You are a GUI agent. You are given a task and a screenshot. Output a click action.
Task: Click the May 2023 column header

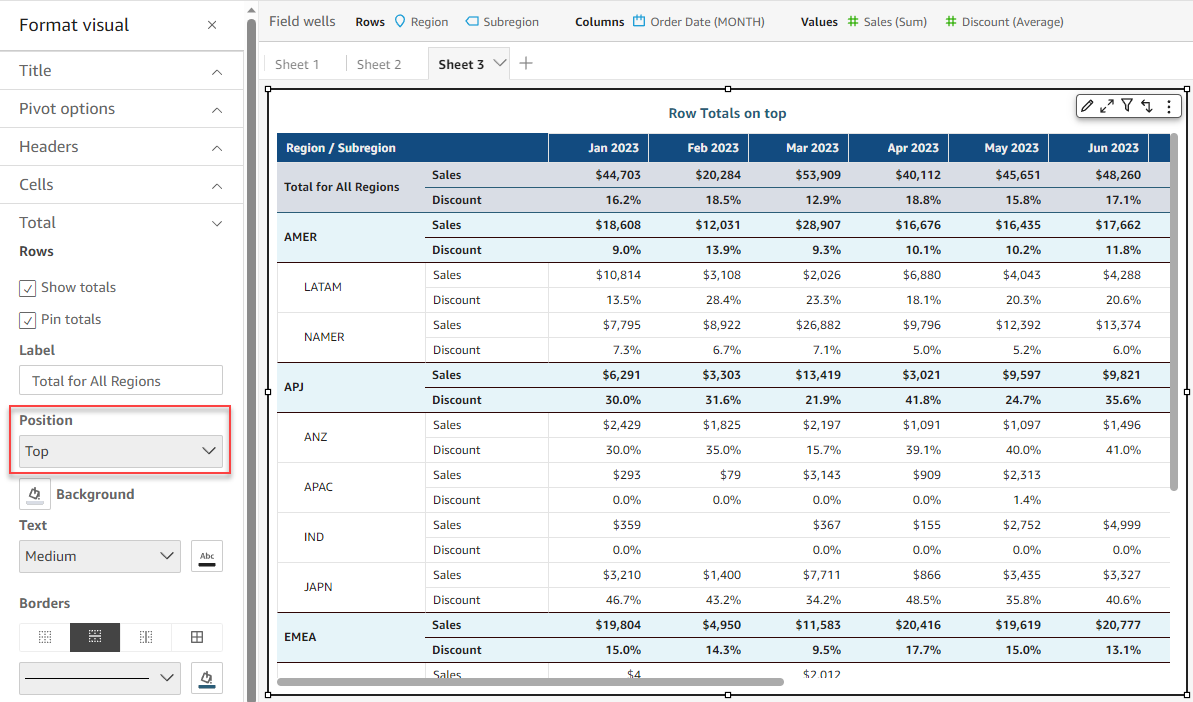pos(998,148)
